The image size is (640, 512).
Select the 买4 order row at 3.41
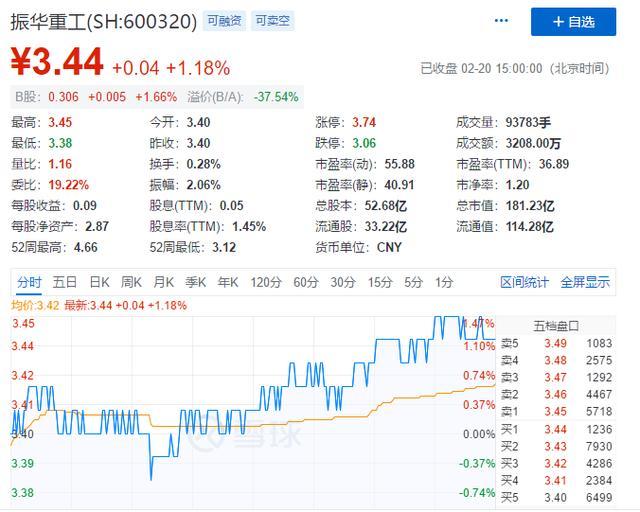tap(556, 481)
